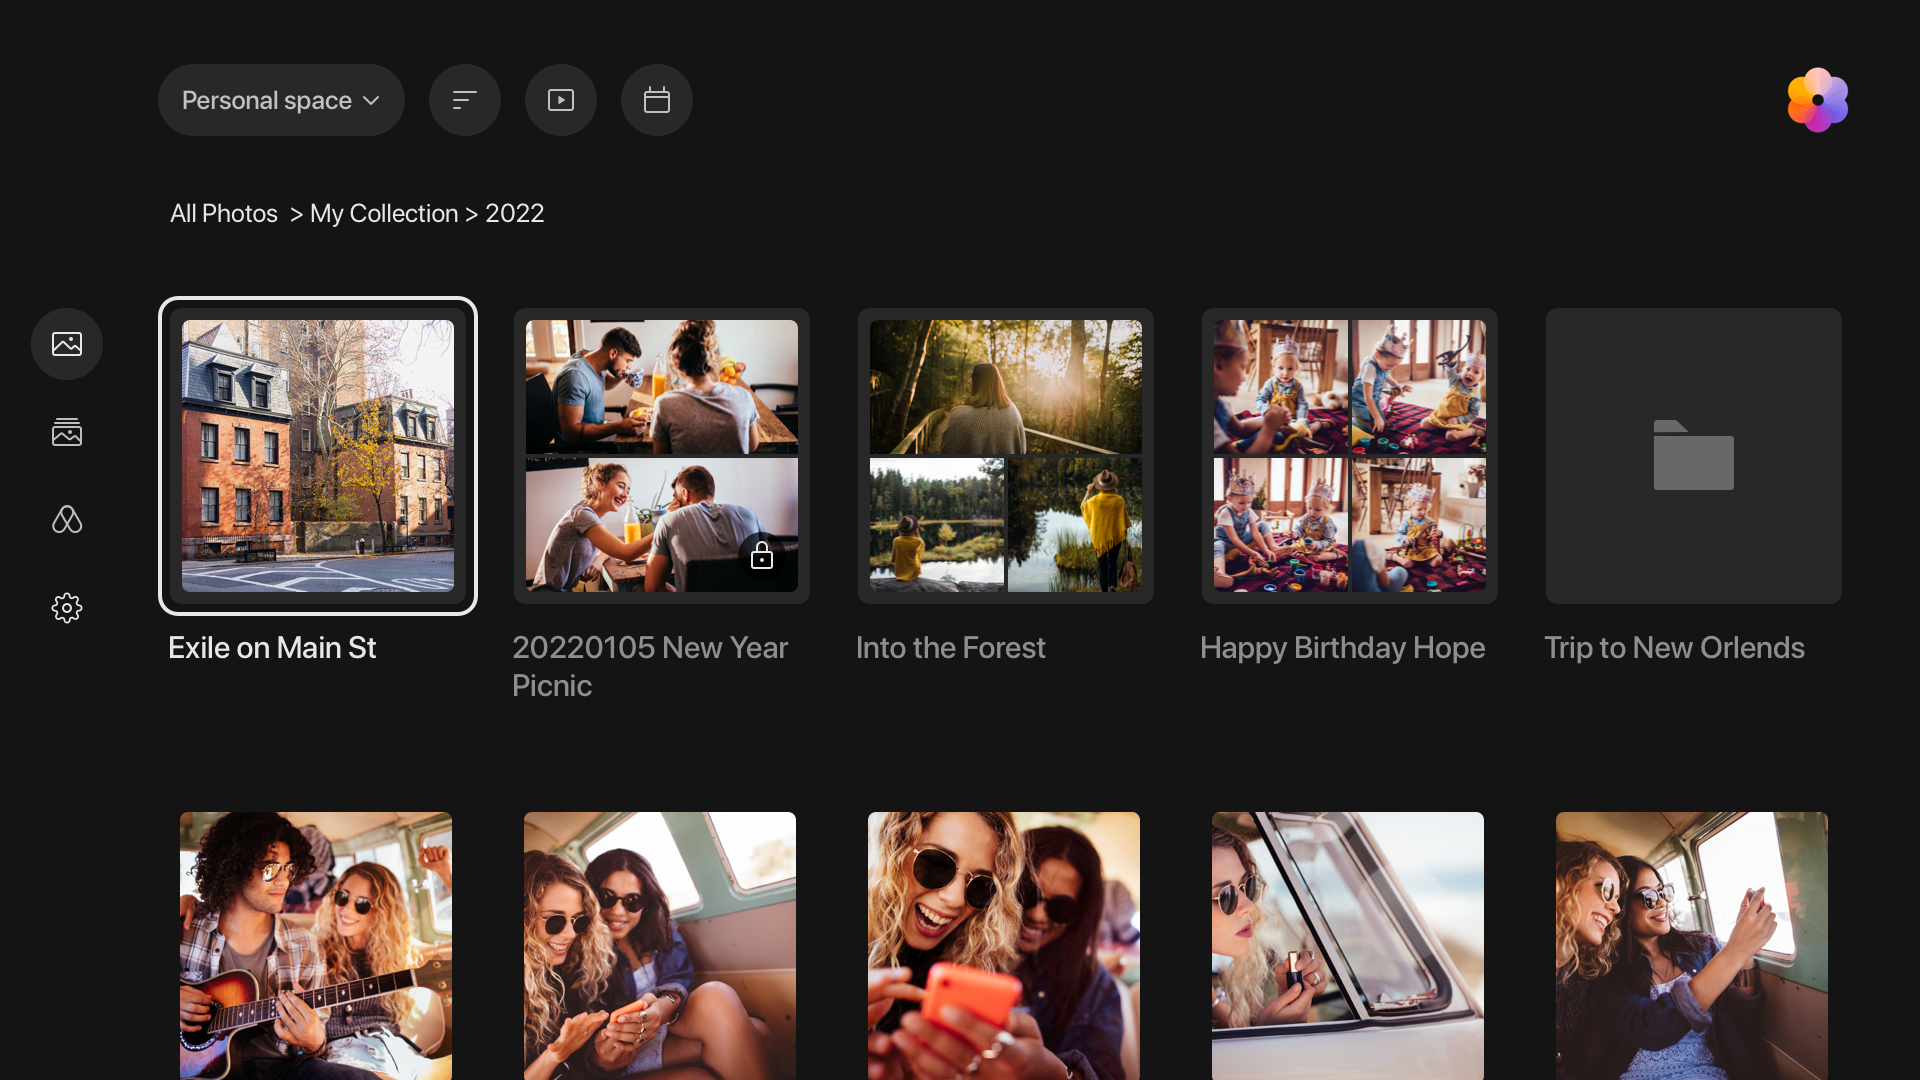Open Happy Birthday Hope album
The height and width of the screenshot is (1080, 1920).
click(x=1350, y=456)
